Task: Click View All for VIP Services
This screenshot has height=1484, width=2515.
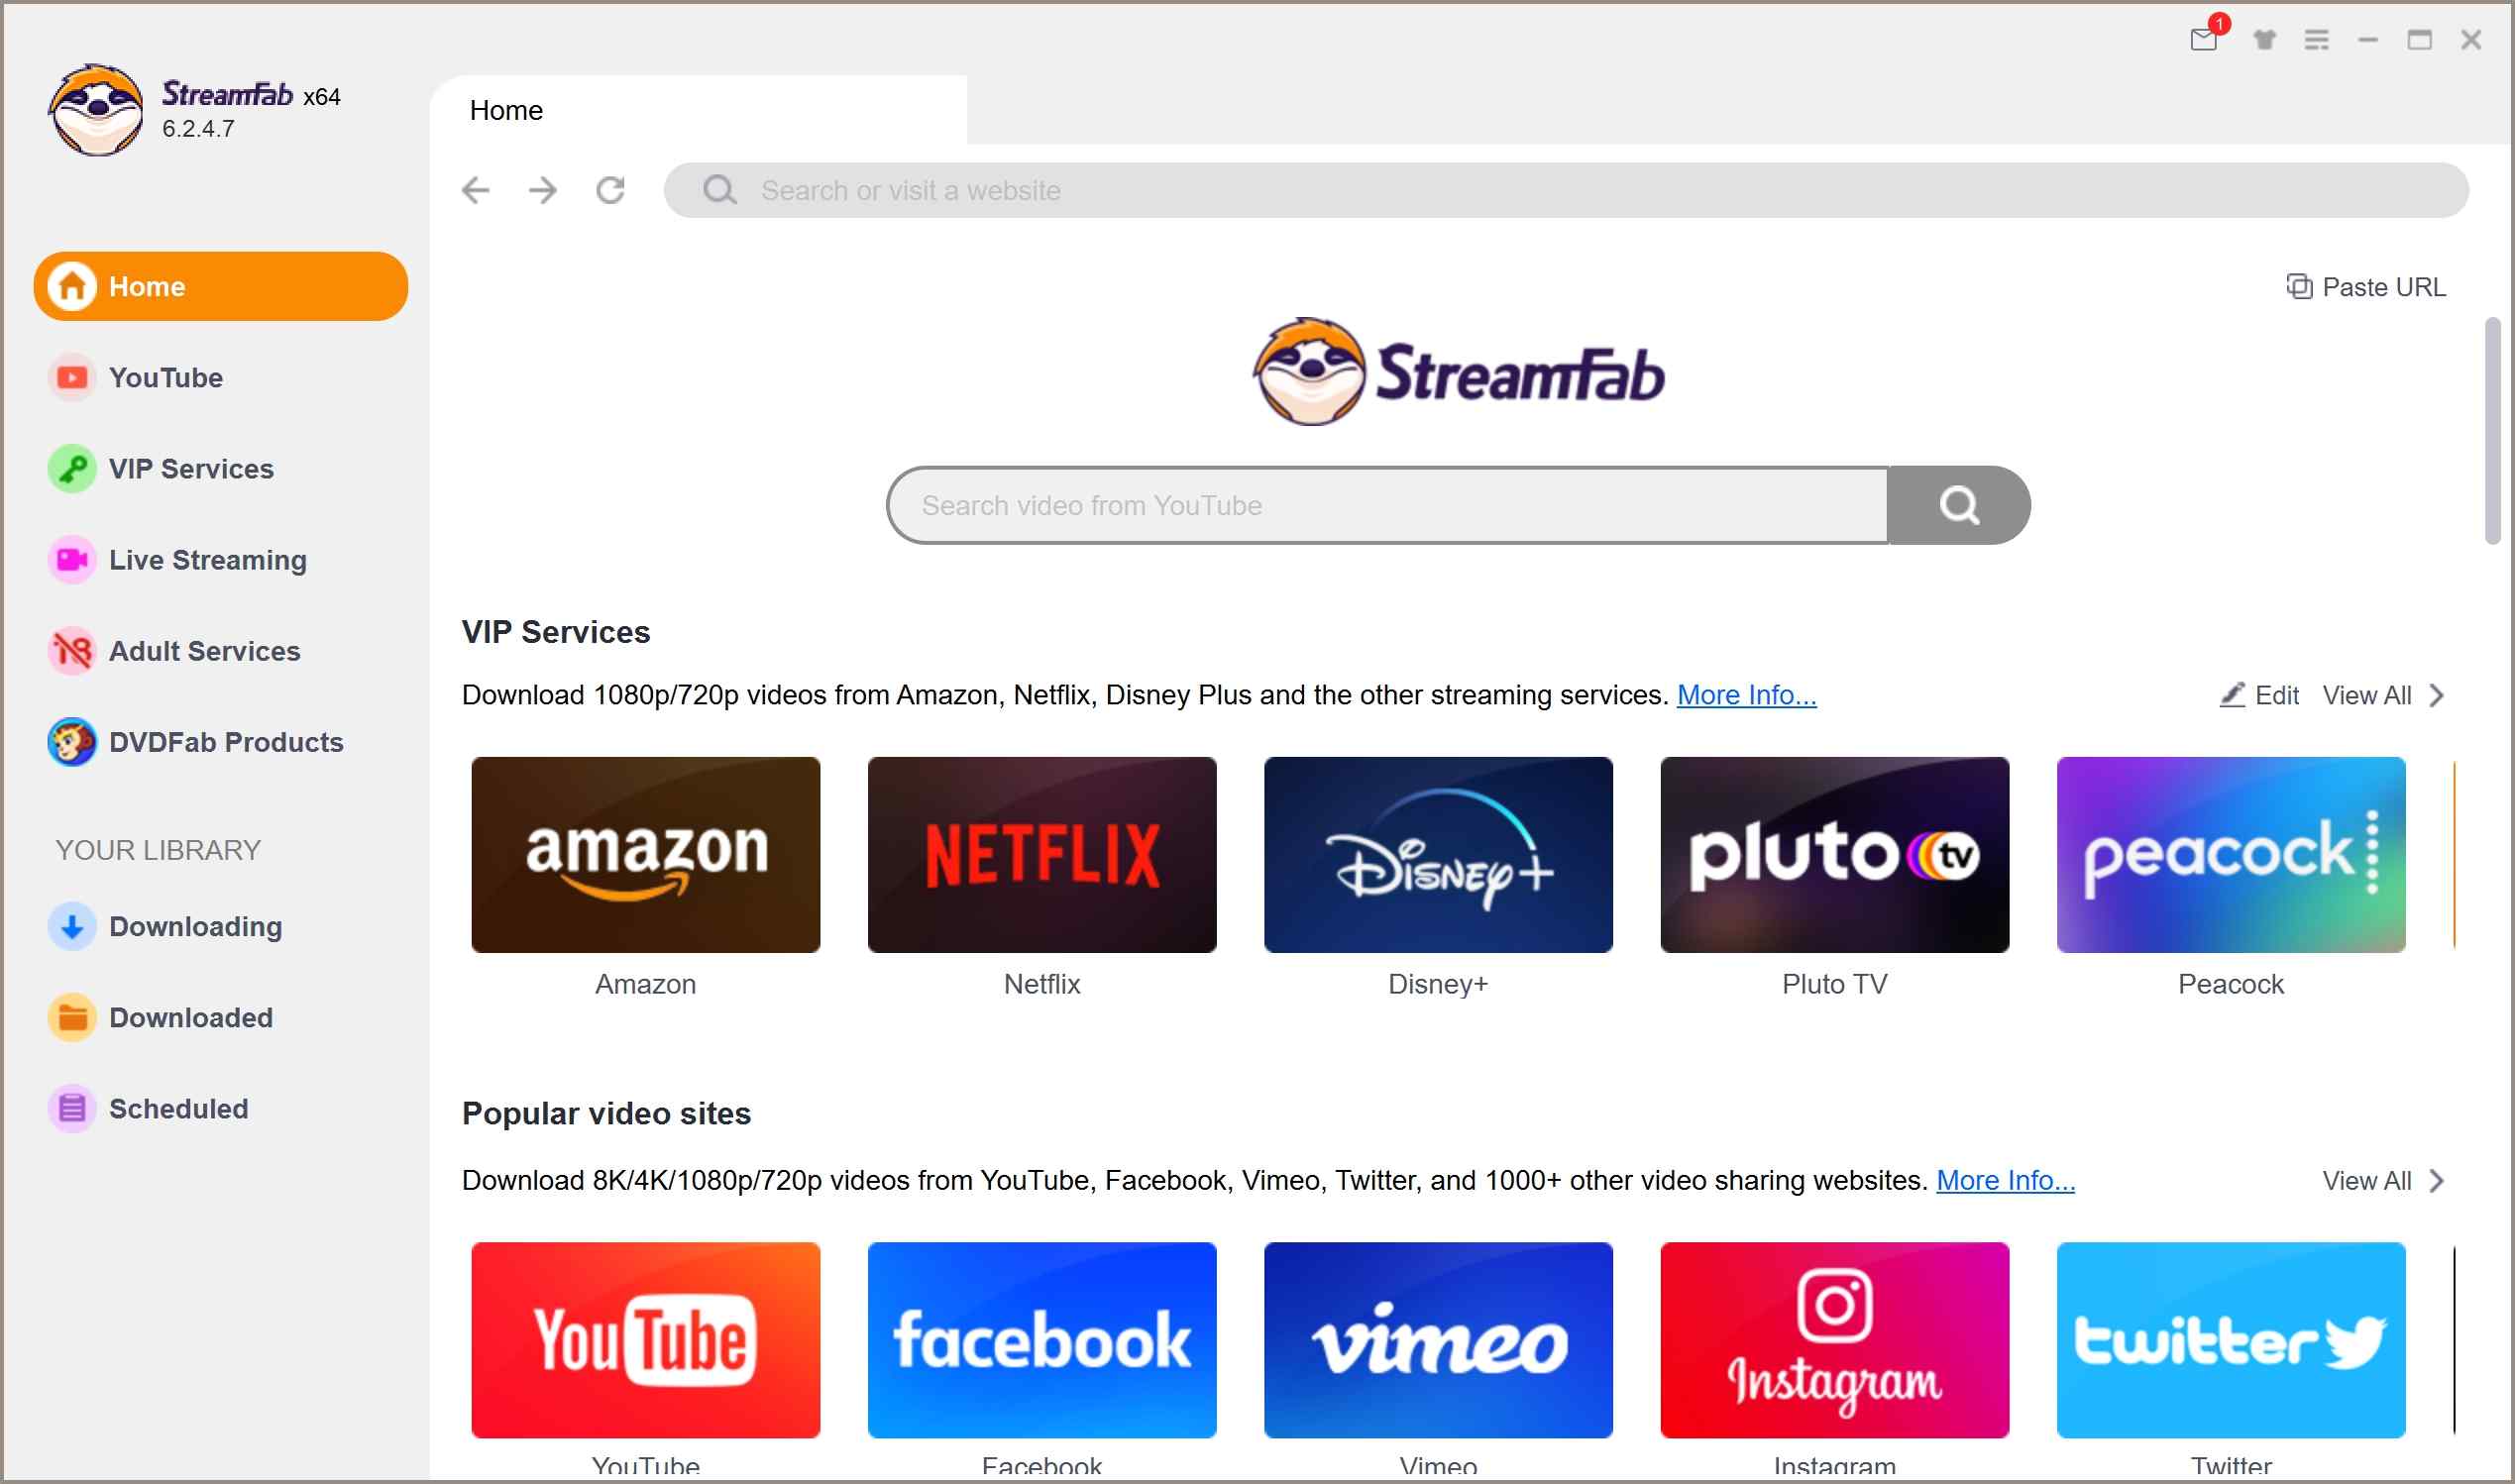Action: [2384, 695]
